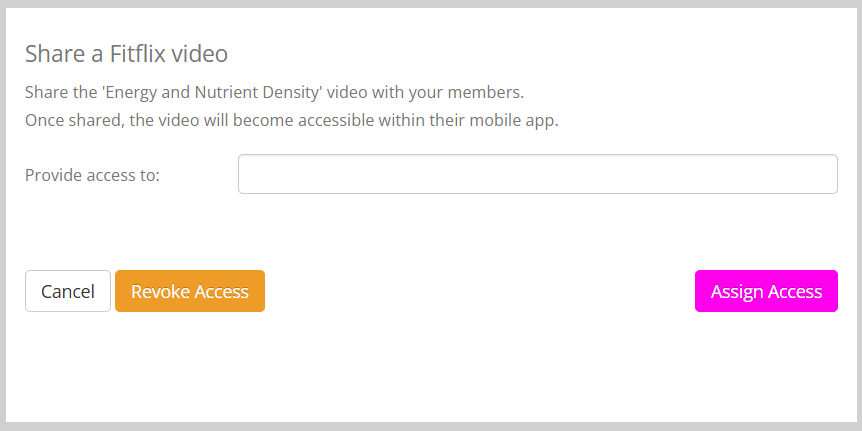
Task: Revoke members' access to the video
Action: click(190, 291)
